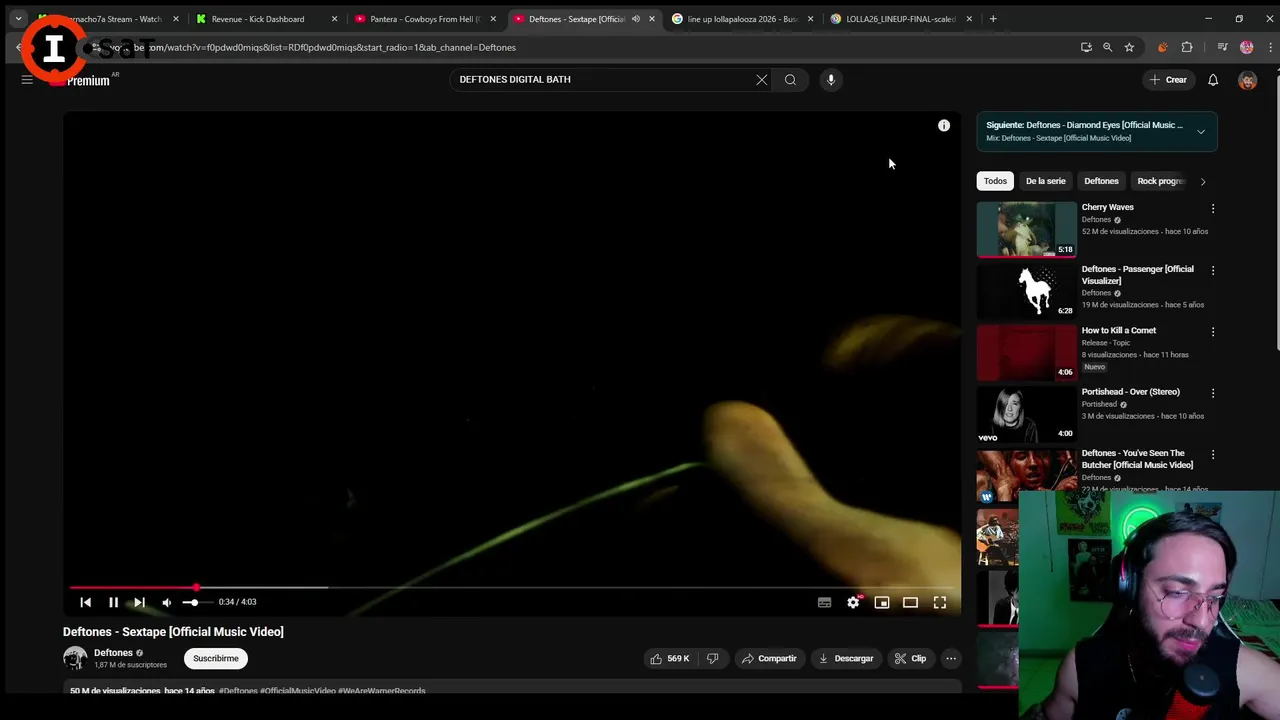The height and width of the screenshot is (720, 1280).
Task: Open the browser extensions puzzle icon
Action: point(1187,47)
